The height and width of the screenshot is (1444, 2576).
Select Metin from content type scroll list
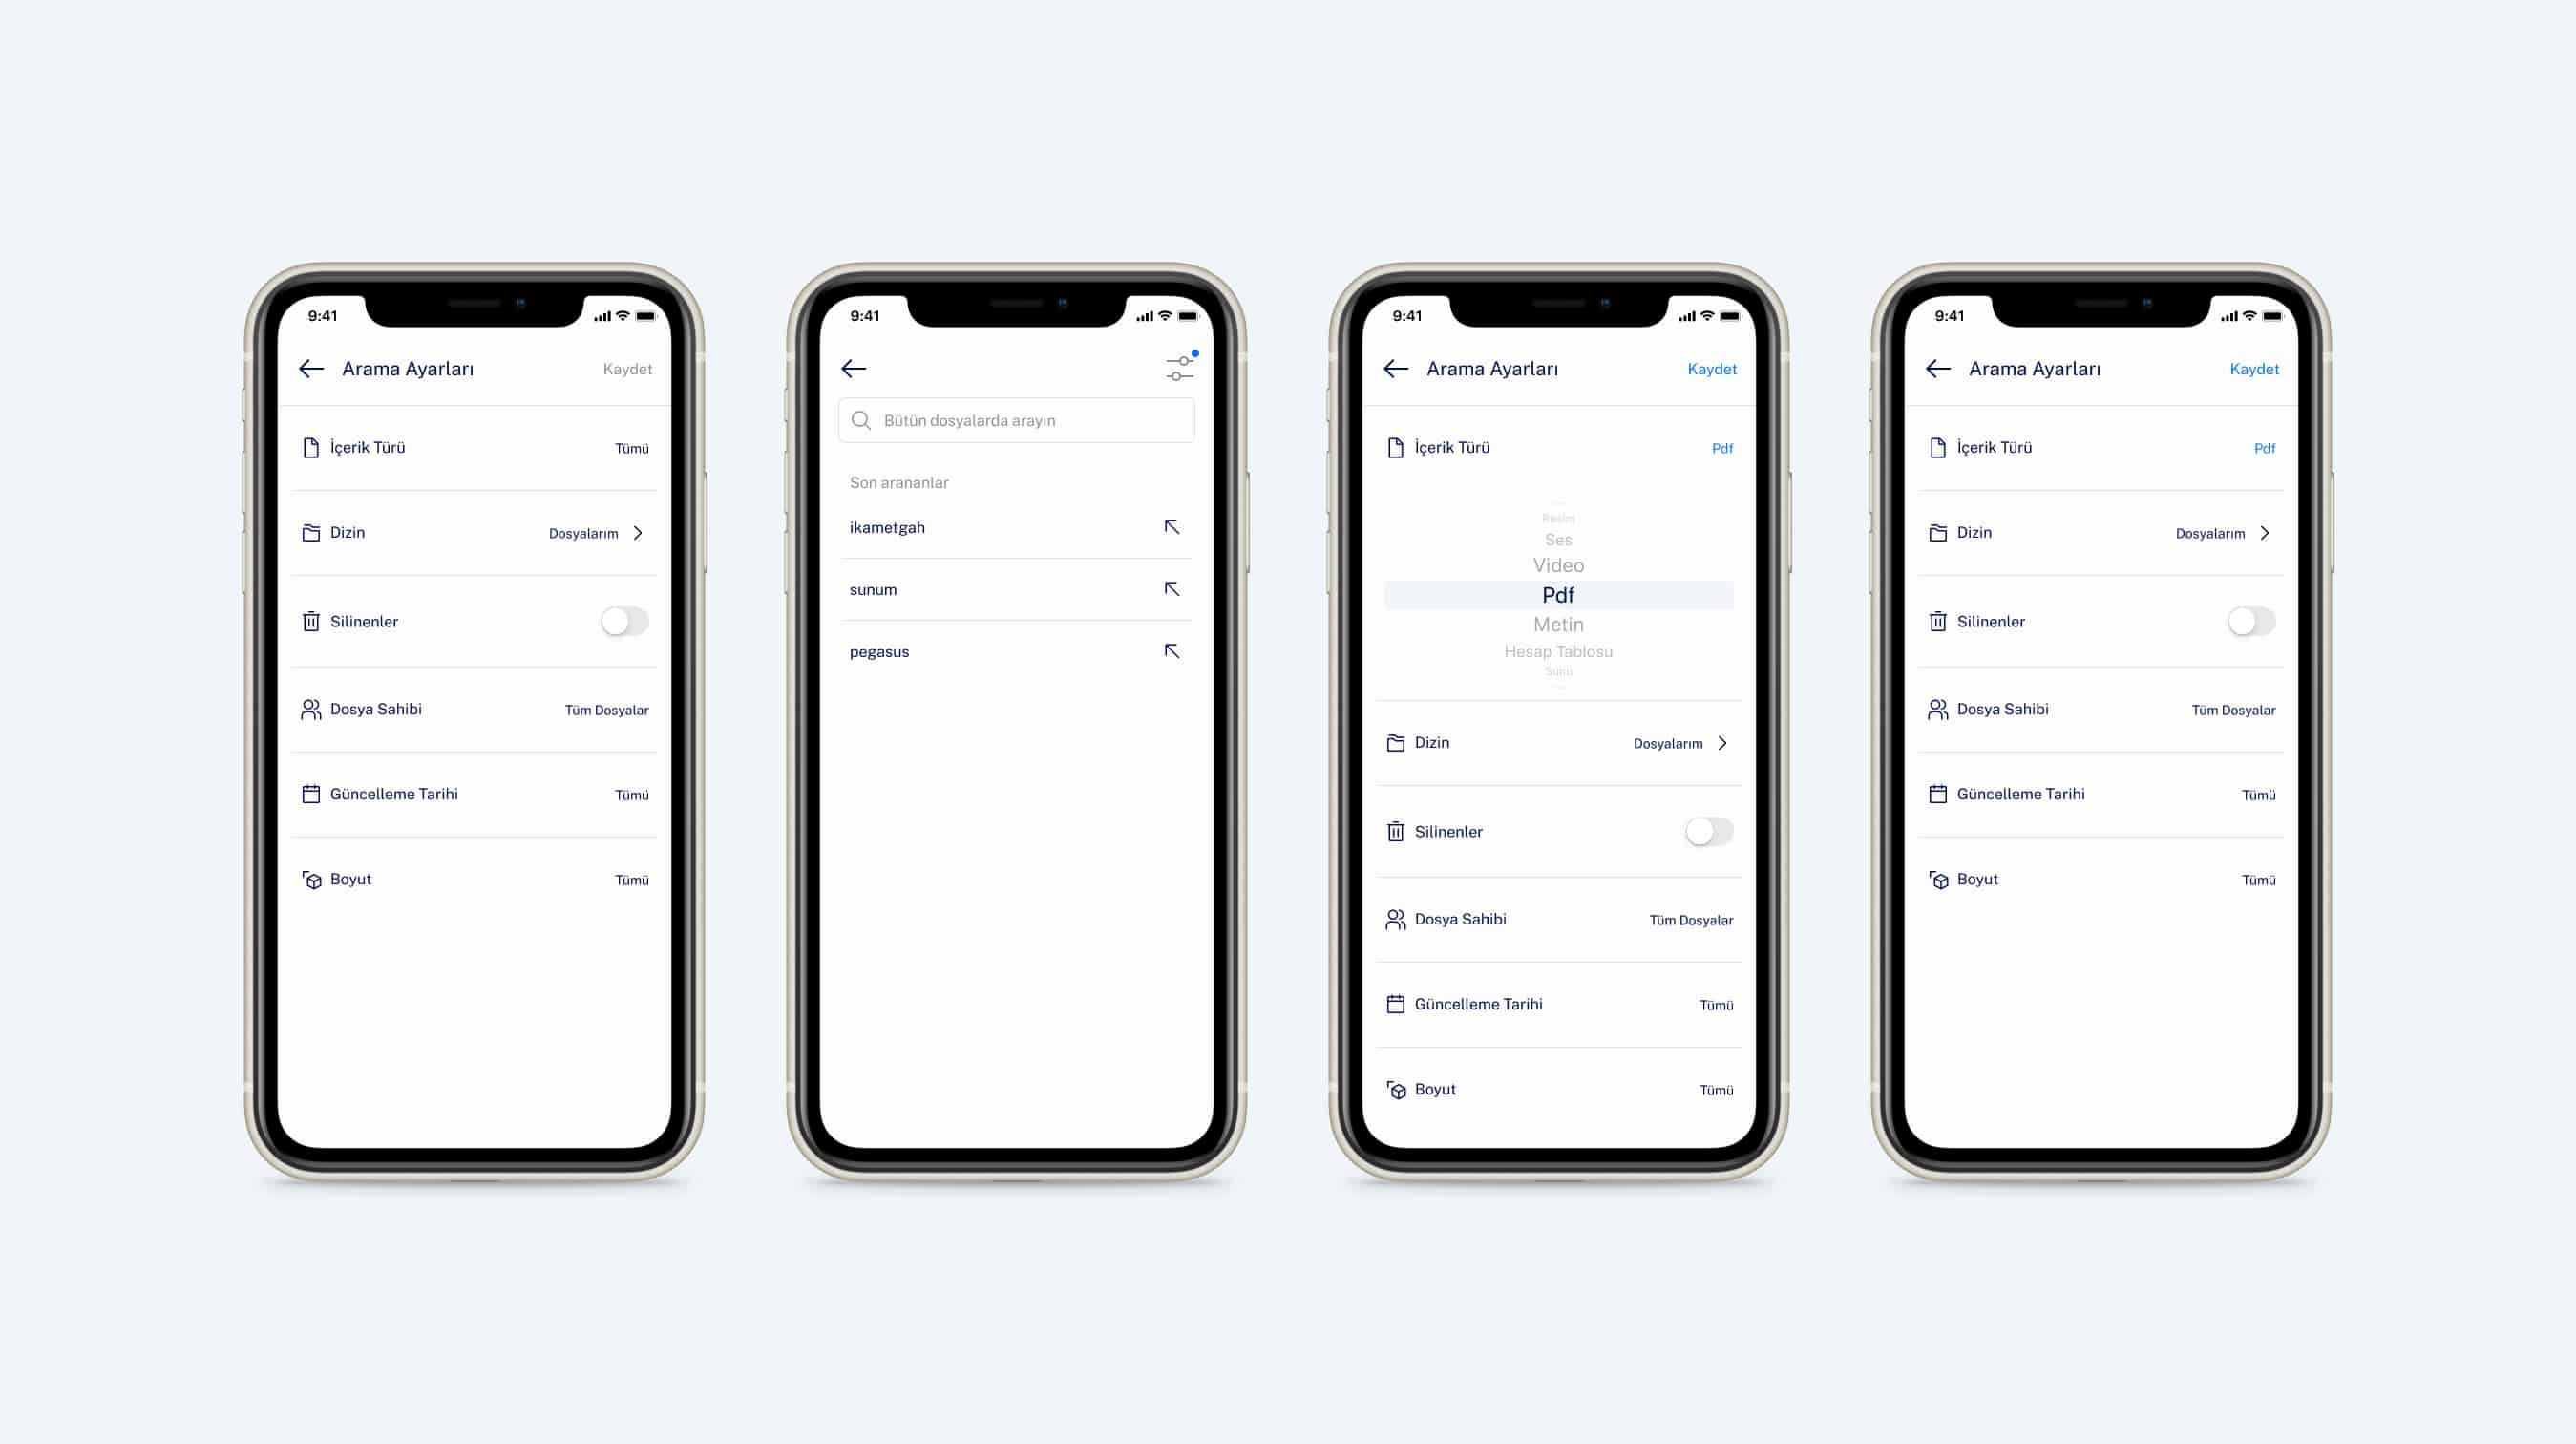(1559, 623)
